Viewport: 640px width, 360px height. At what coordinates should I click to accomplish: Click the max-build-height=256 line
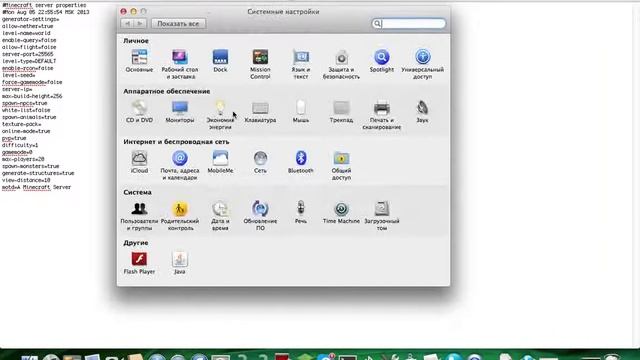pyautogui.click(x=32, y=96)
